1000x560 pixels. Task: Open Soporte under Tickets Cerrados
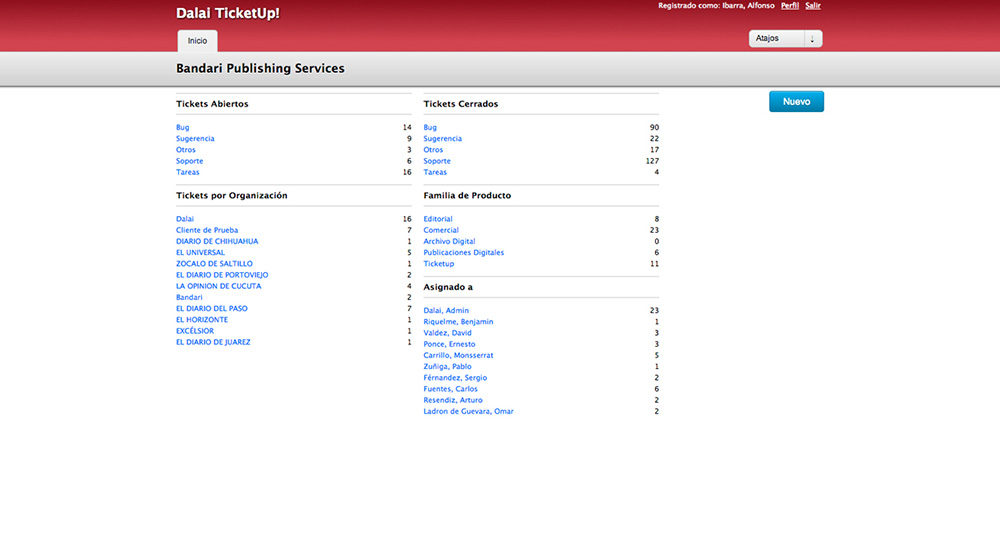[x=437, y=161]
